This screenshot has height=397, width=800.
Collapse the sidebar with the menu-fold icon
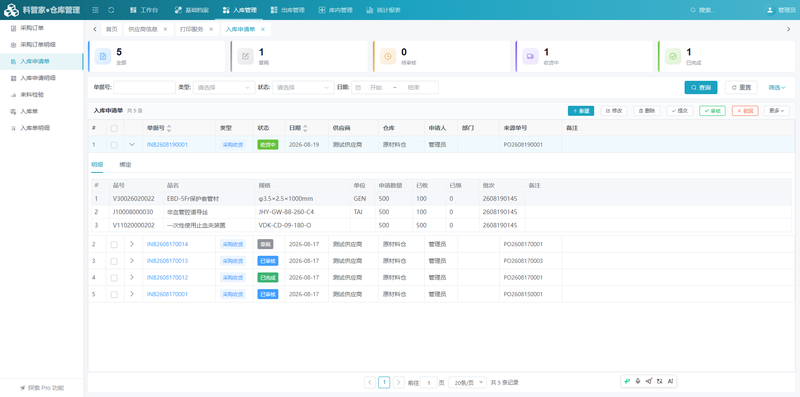[x=95, y=10]
